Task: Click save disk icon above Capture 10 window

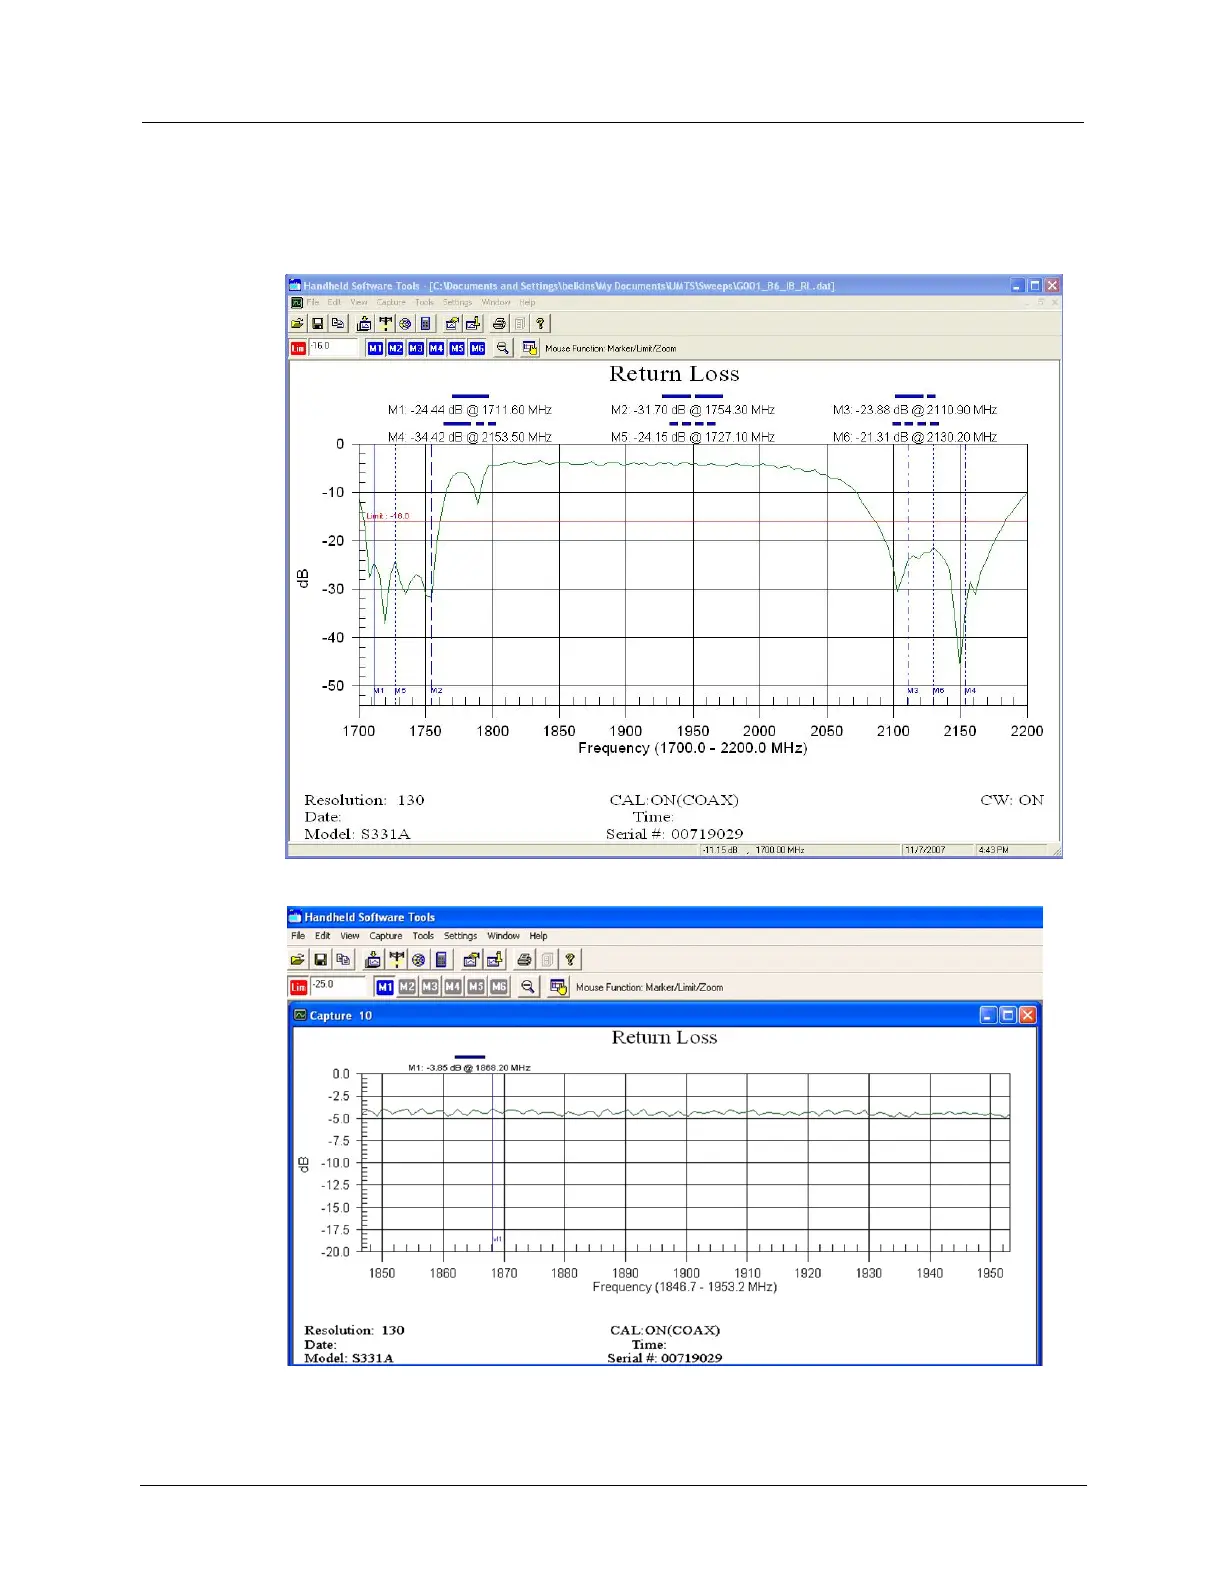Action: point(320,960)
